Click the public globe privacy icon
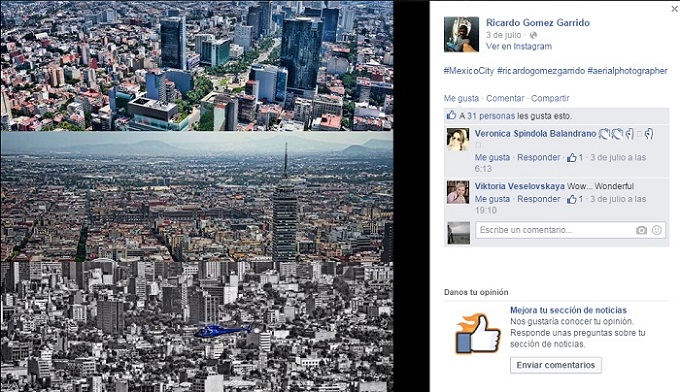 [x=533, y=36]
